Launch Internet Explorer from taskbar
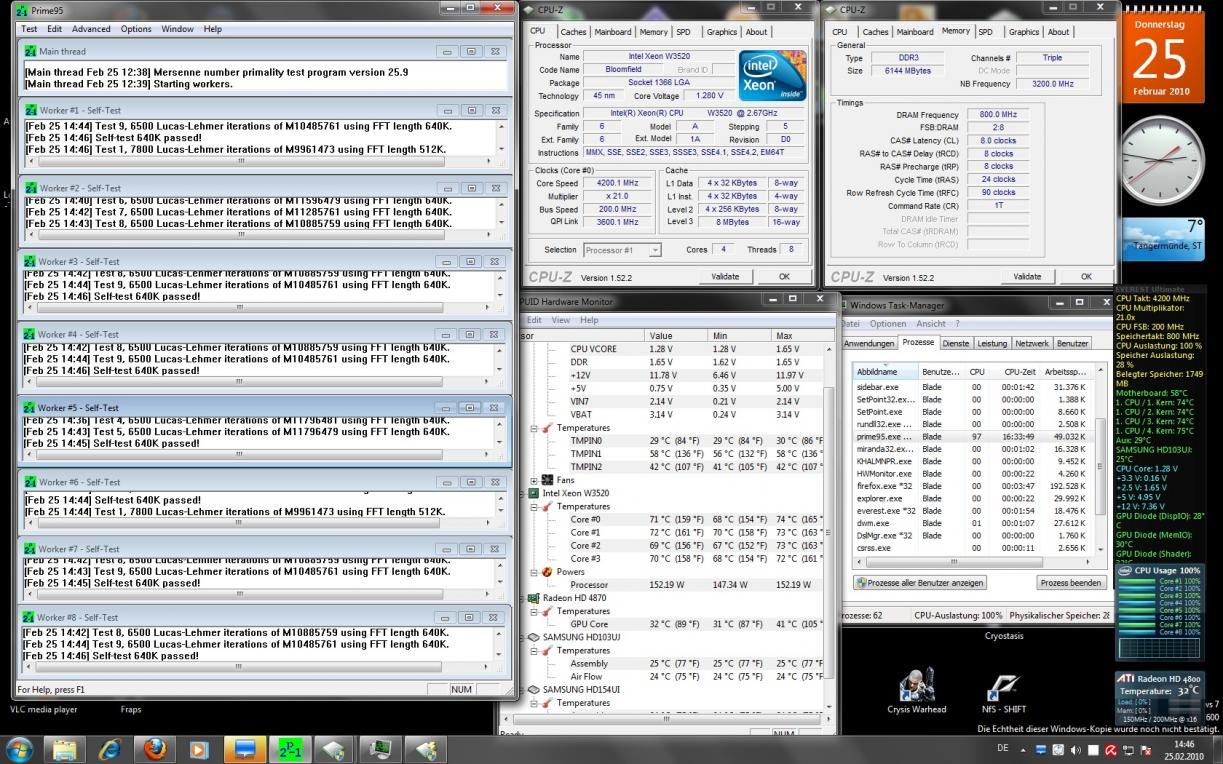Image resolution: width=1223 pixels, height=764 pixels. point(110,748)
